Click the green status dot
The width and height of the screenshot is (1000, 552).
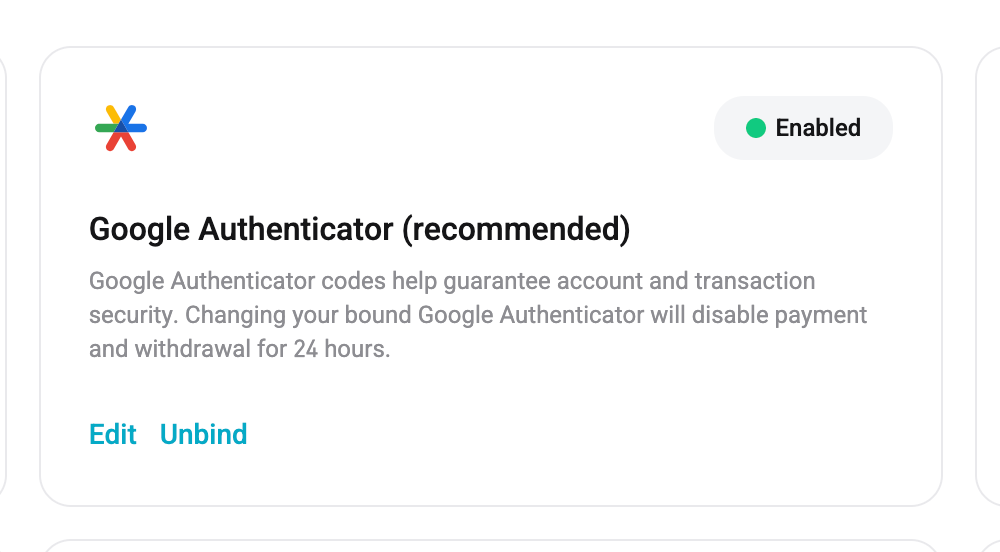point(756,128)
